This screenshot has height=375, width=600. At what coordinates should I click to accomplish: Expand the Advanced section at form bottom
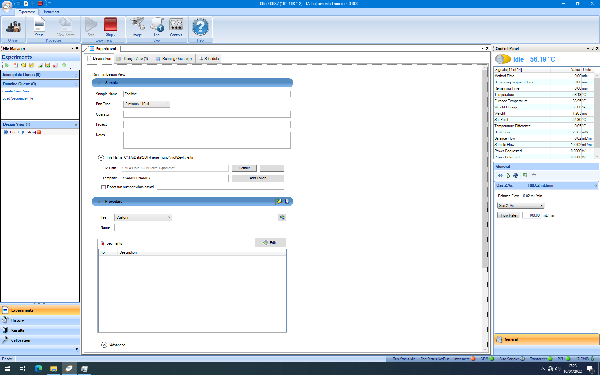(x=113, y=345)
